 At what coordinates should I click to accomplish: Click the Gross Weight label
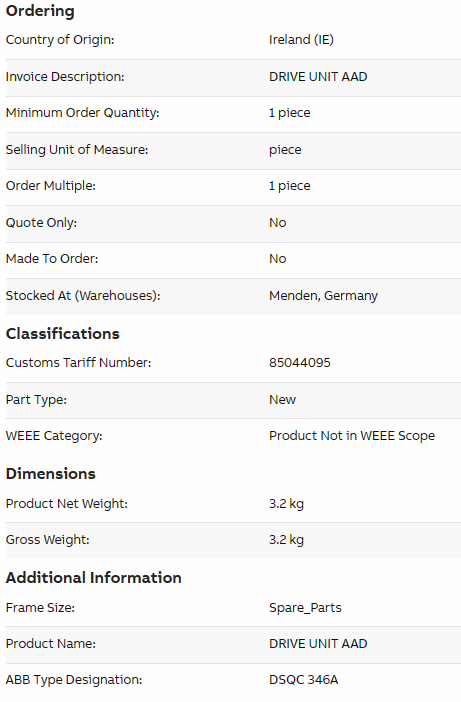[x=47, y=540]
